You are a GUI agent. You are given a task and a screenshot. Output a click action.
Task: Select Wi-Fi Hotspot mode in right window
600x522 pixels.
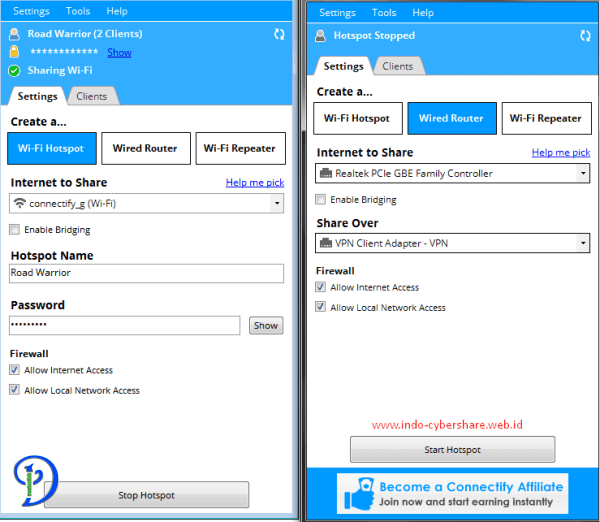(x=358, y=118)
